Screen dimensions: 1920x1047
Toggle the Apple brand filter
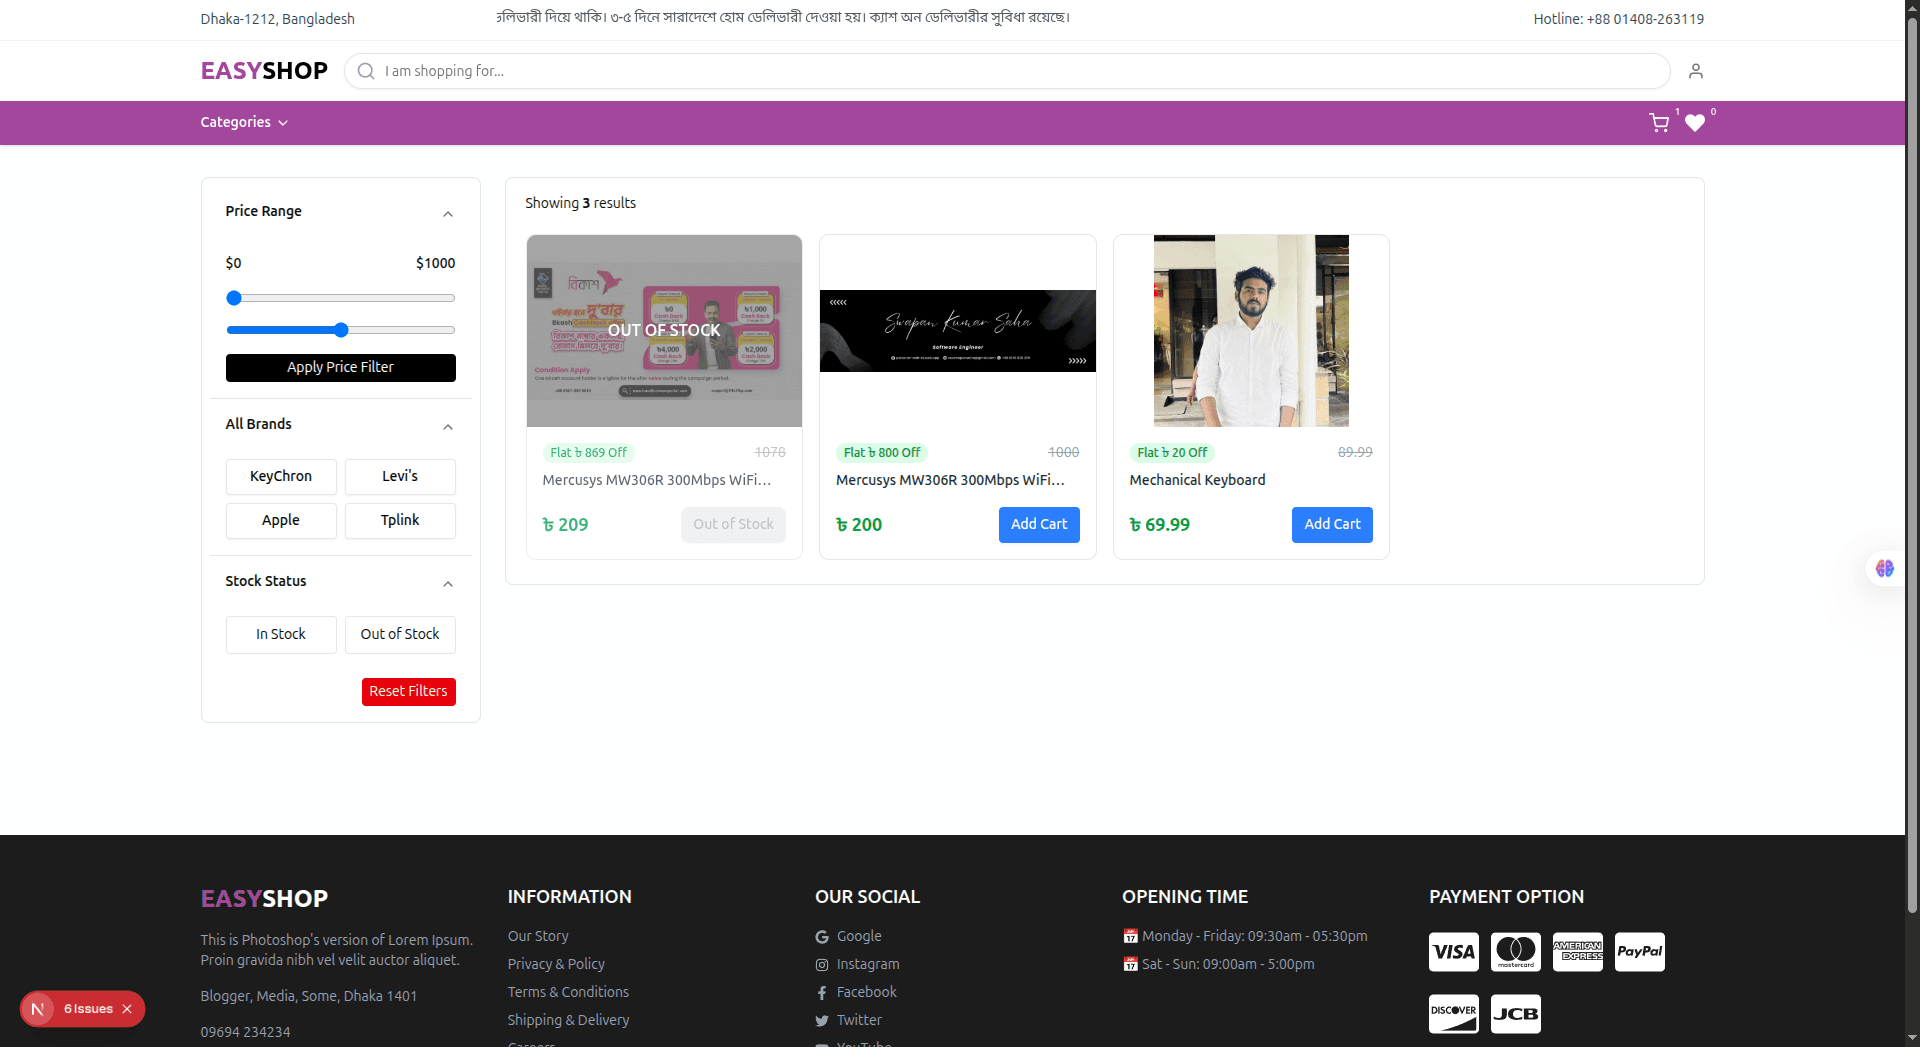[281, 520]
